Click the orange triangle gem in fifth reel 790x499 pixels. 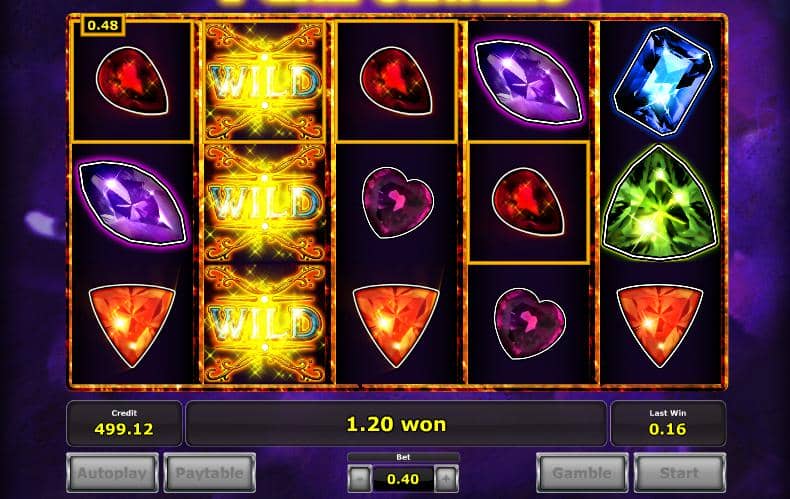[660, 325]
